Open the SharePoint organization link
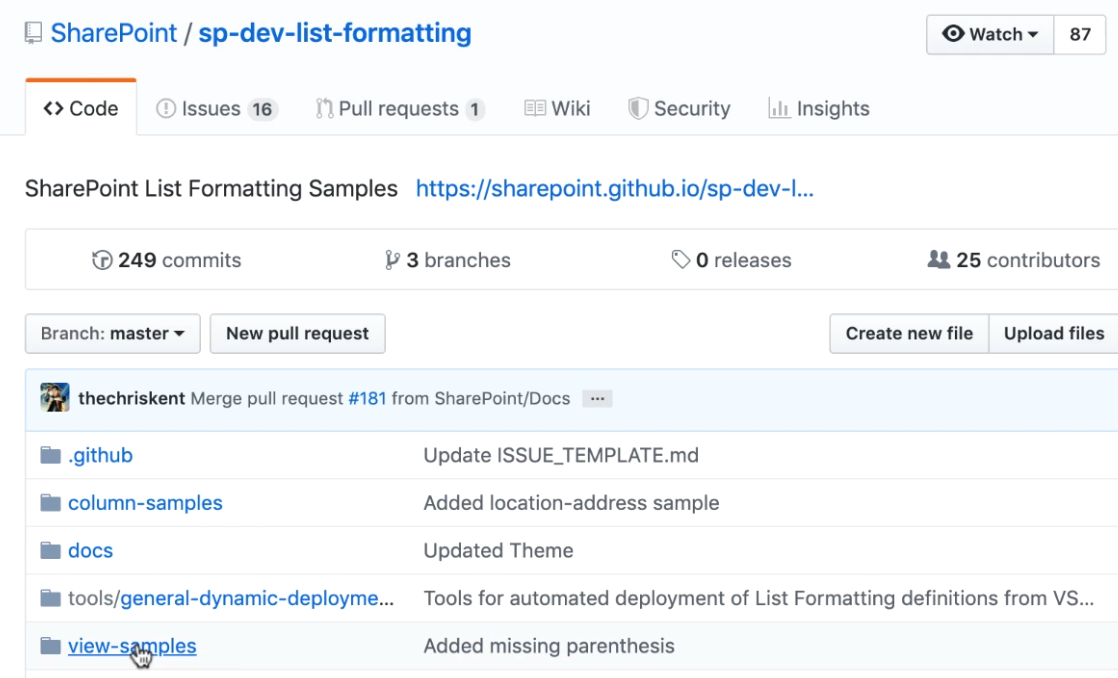Viewport: 1118px width, 678px height. coord(113,34)
